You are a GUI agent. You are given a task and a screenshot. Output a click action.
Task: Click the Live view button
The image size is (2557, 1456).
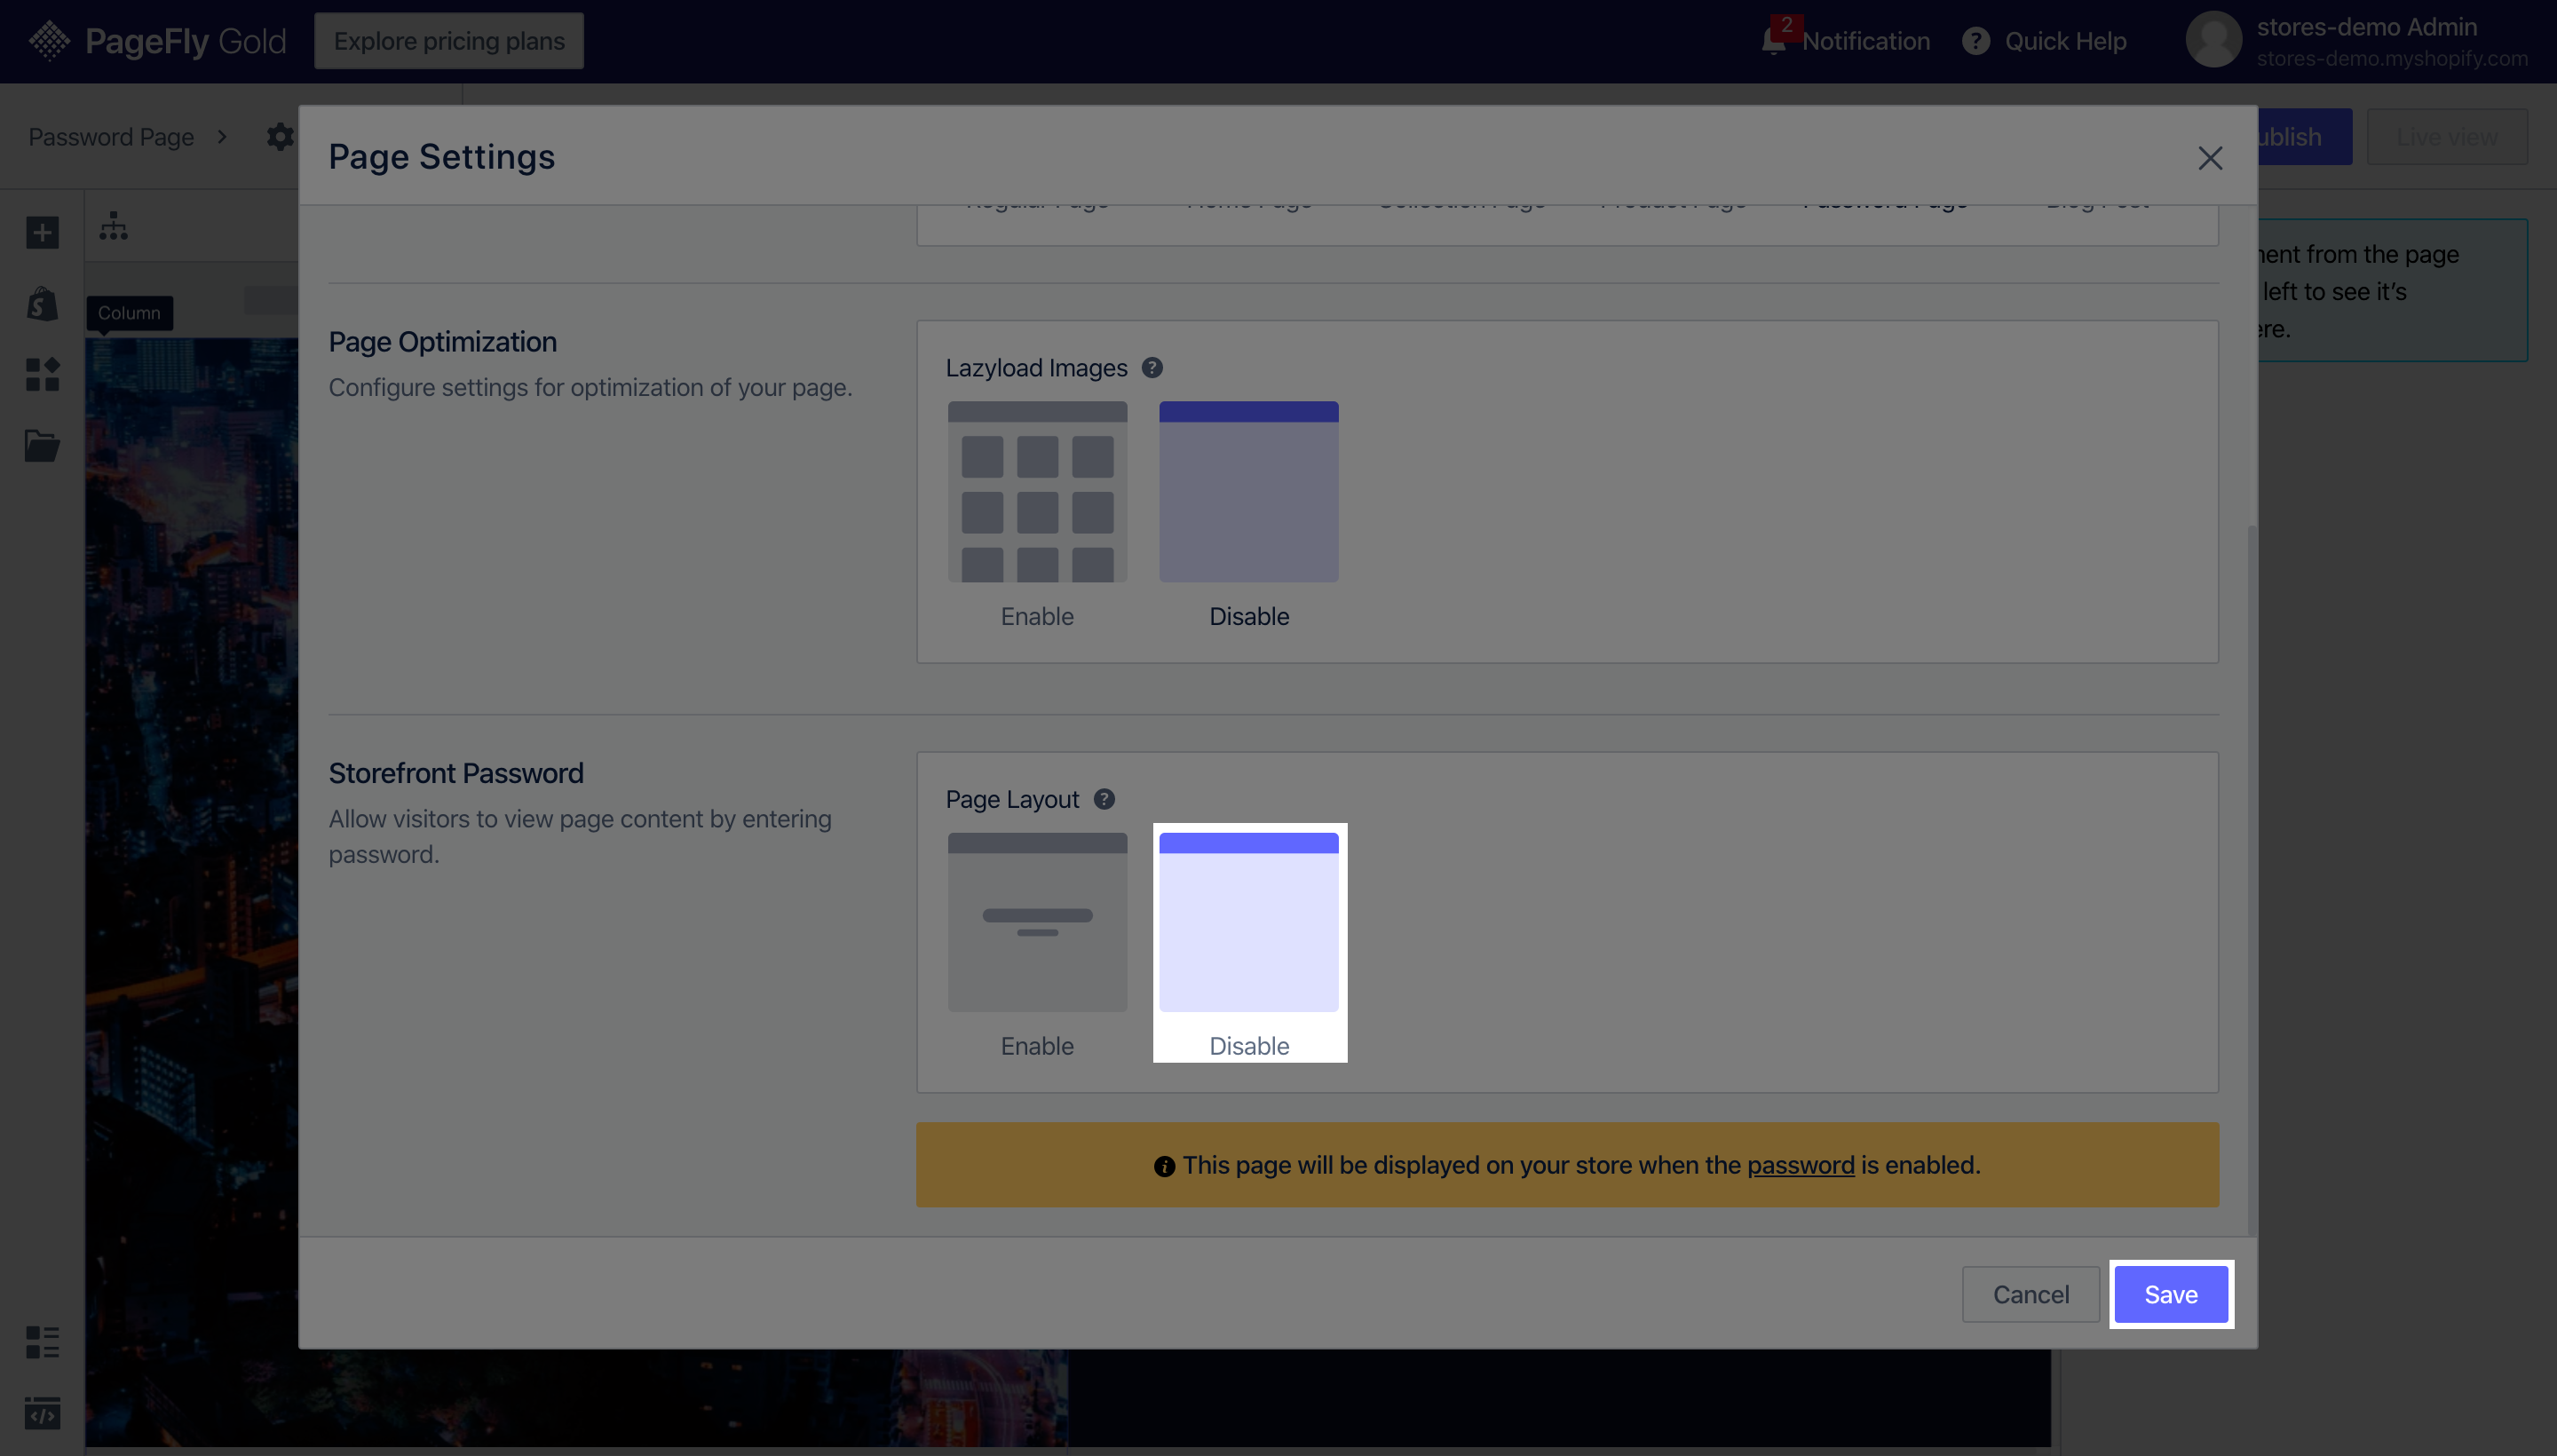pos(2446,137)
